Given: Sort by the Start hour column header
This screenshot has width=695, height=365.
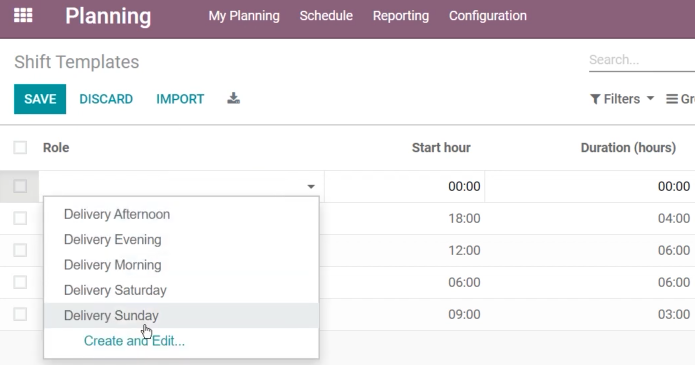Looking at the screenshot, I should click(441, 147).
